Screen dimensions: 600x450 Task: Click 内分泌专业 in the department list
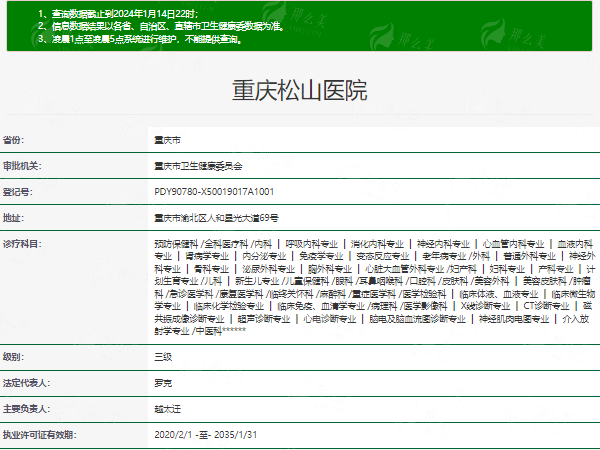(264, 256)
